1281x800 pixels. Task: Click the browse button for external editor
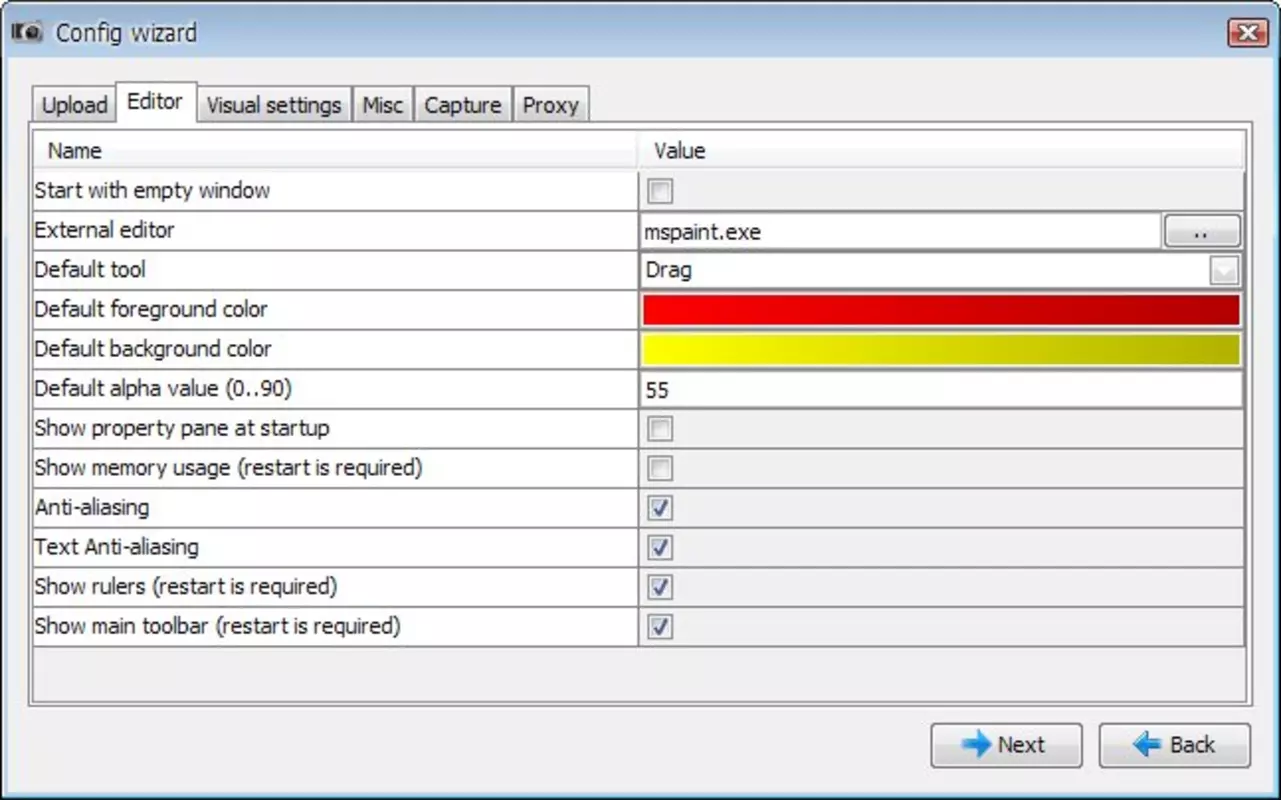[1202, 231]
